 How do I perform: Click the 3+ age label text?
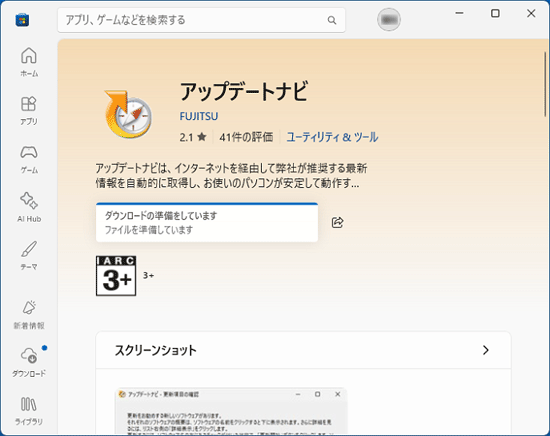tap(148, 276)
